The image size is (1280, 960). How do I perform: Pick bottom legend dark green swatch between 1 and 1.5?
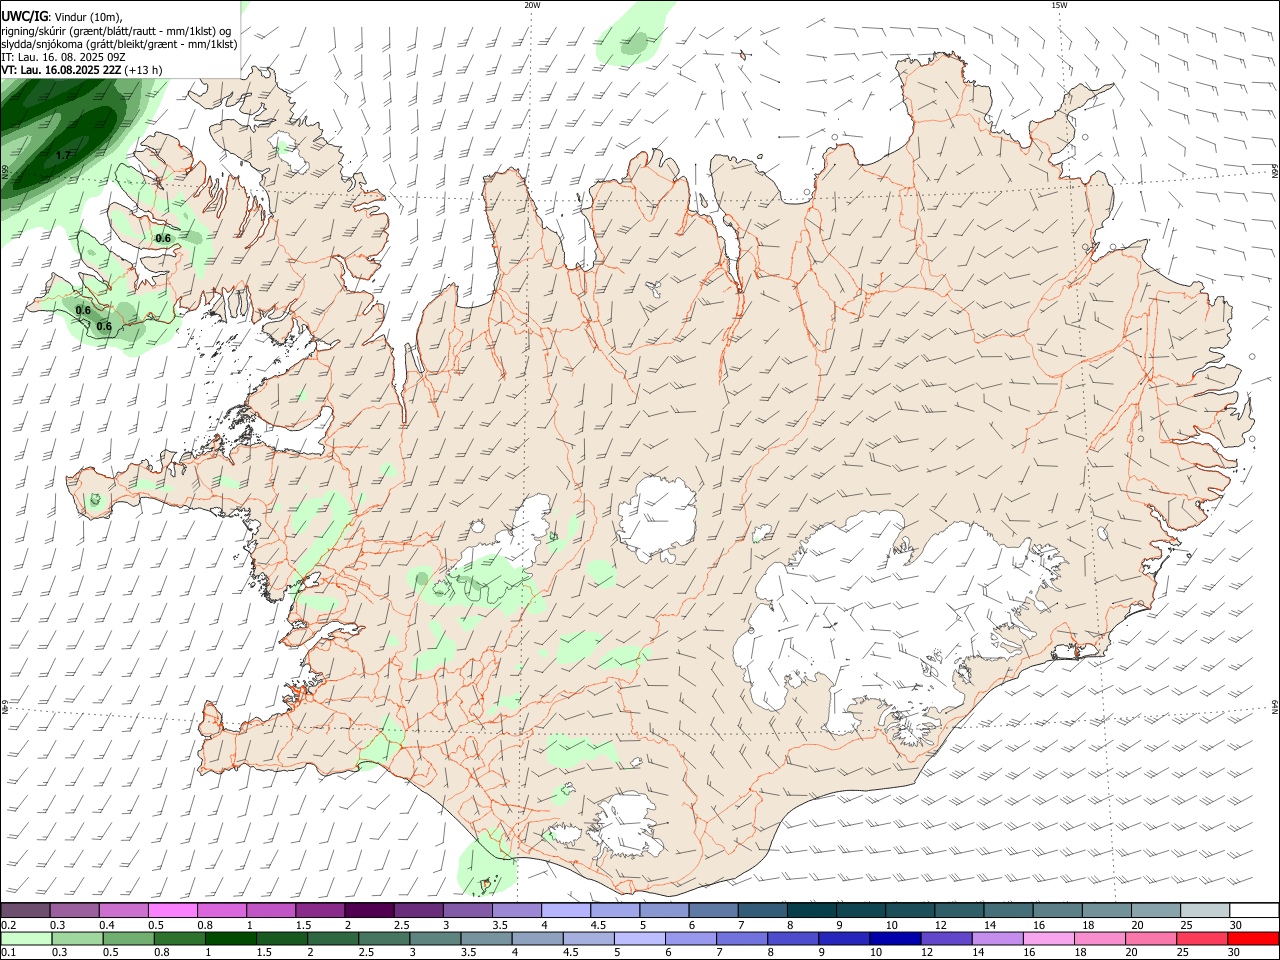[231, 938]
